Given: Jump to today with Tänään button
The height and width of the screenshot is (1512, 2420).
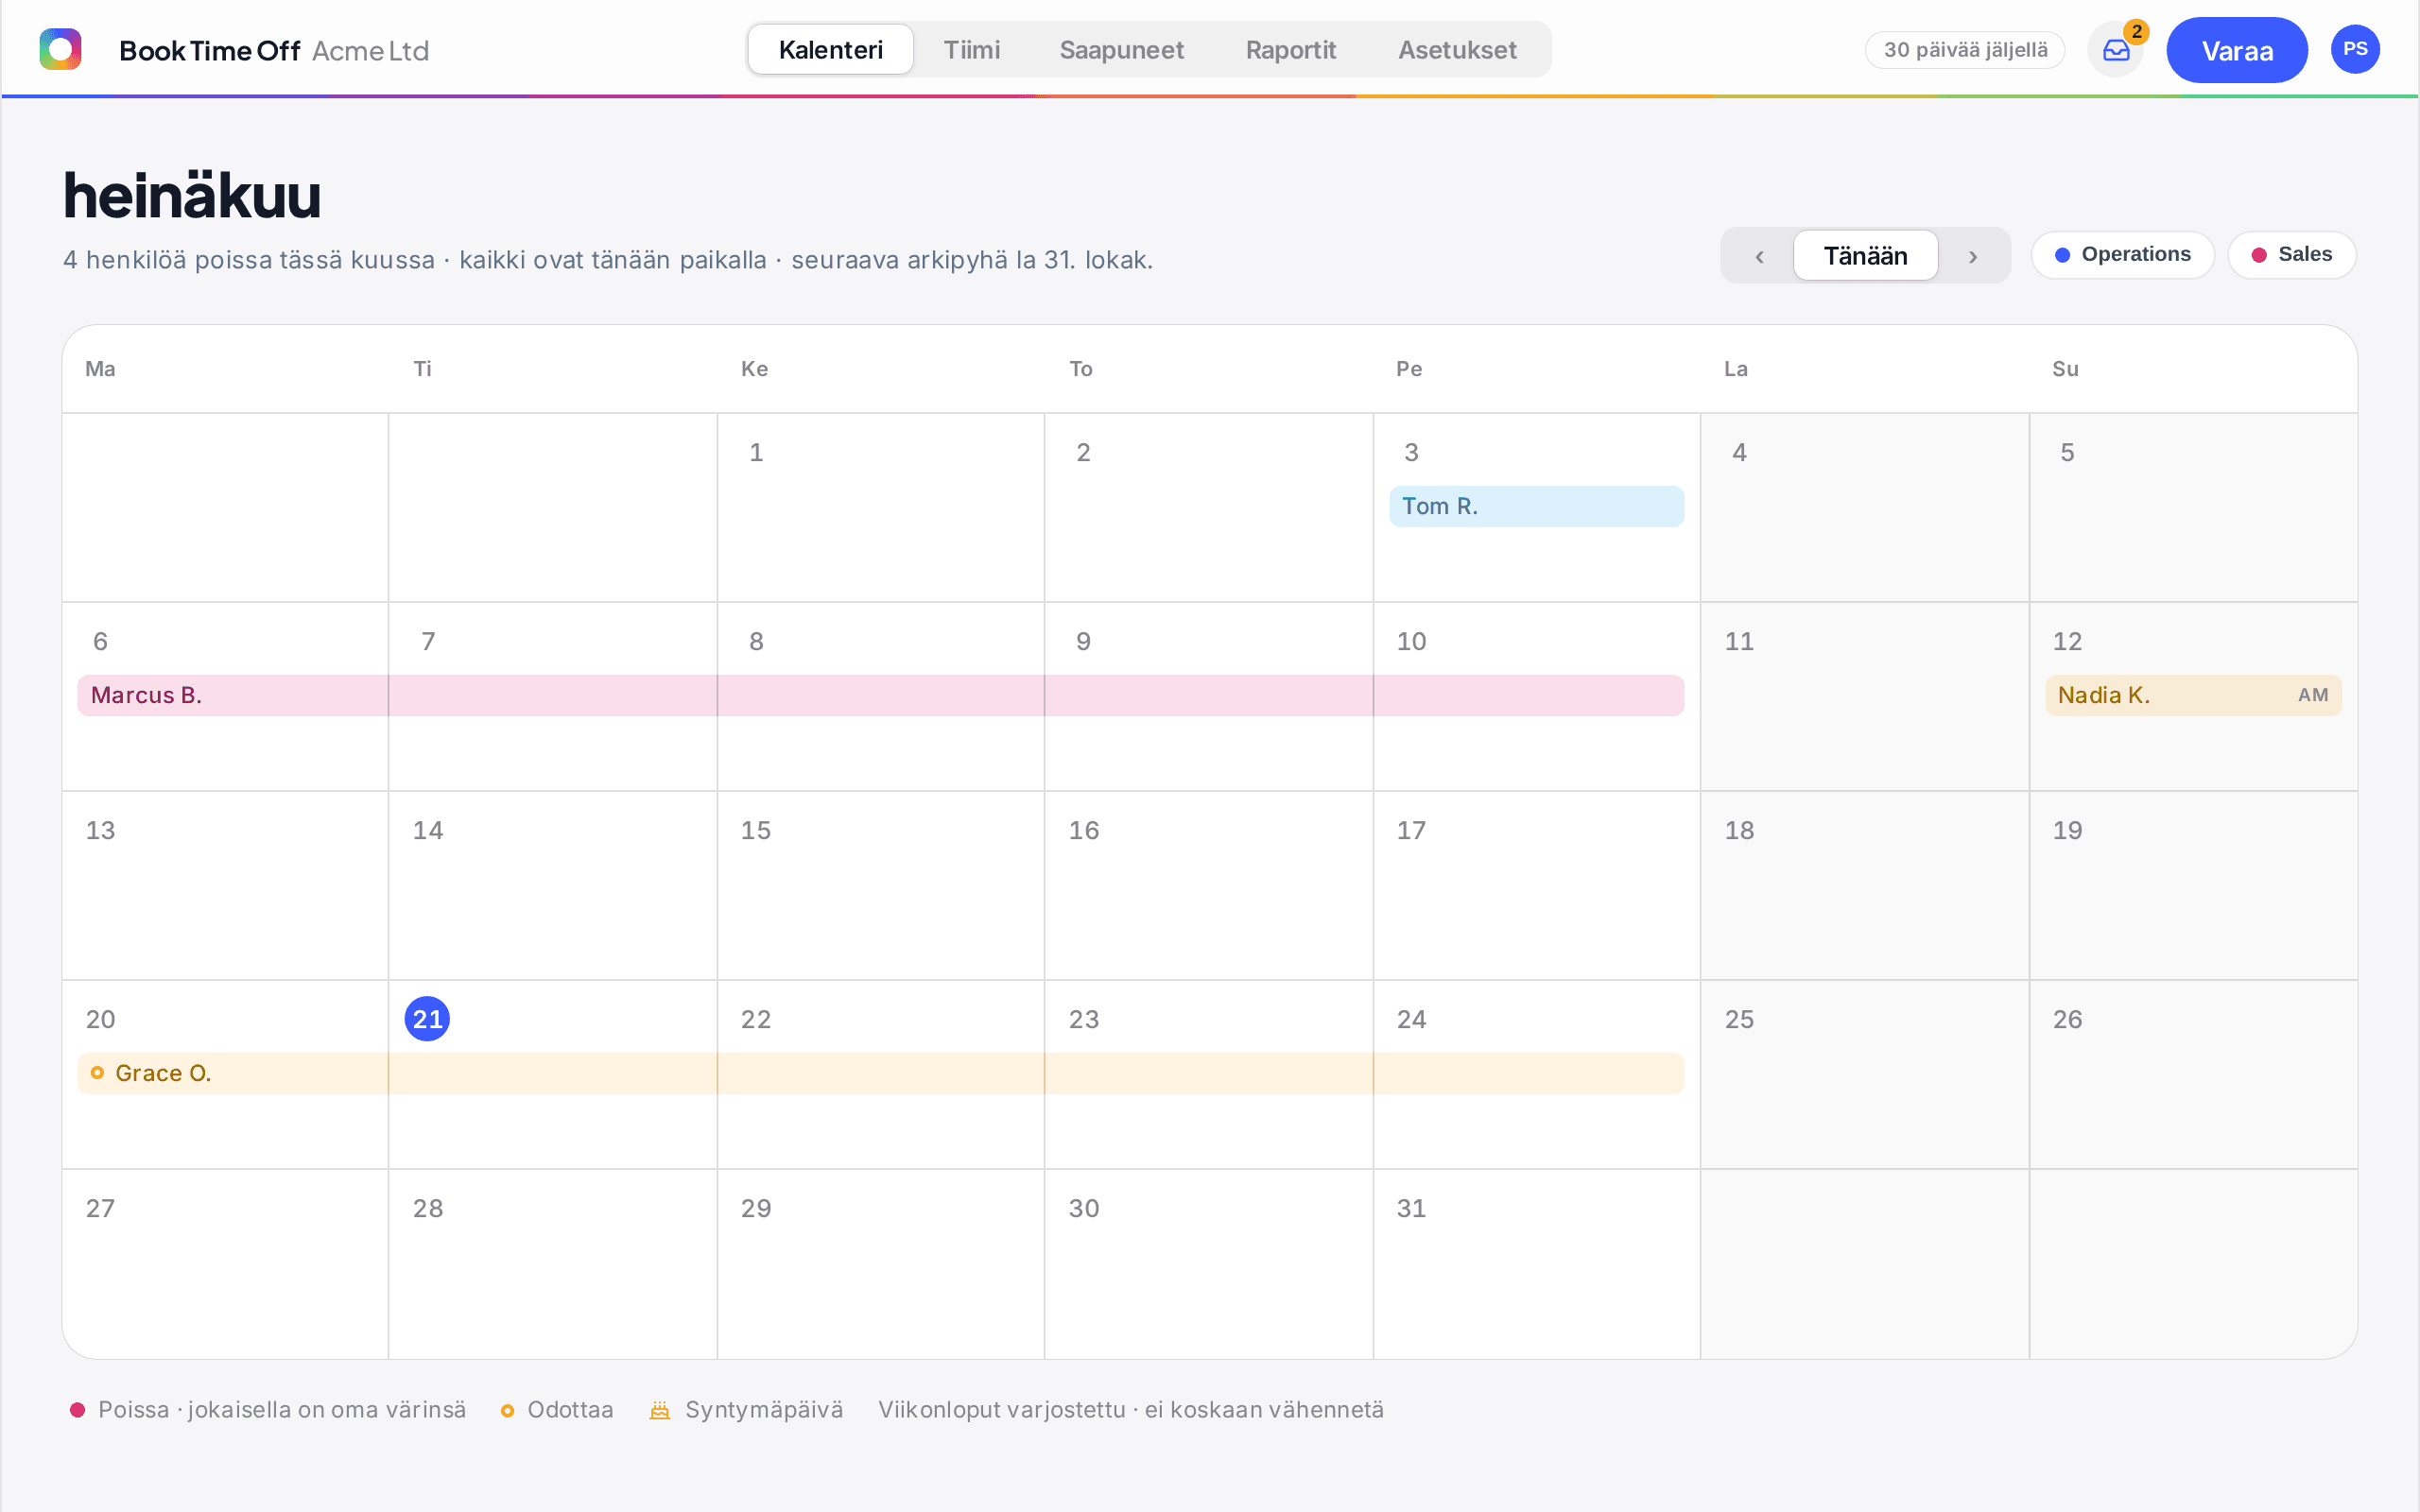Looking at the screenshot, I should (1865, 256).
